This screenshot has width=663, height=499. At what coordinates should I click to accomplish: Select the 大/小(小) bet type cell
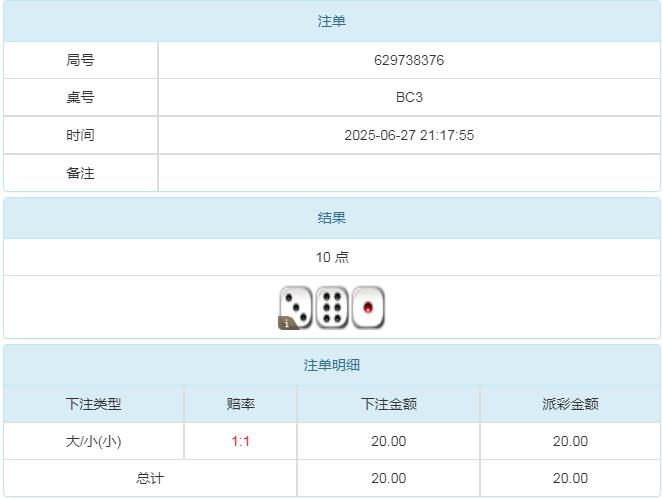coord(94,441)
